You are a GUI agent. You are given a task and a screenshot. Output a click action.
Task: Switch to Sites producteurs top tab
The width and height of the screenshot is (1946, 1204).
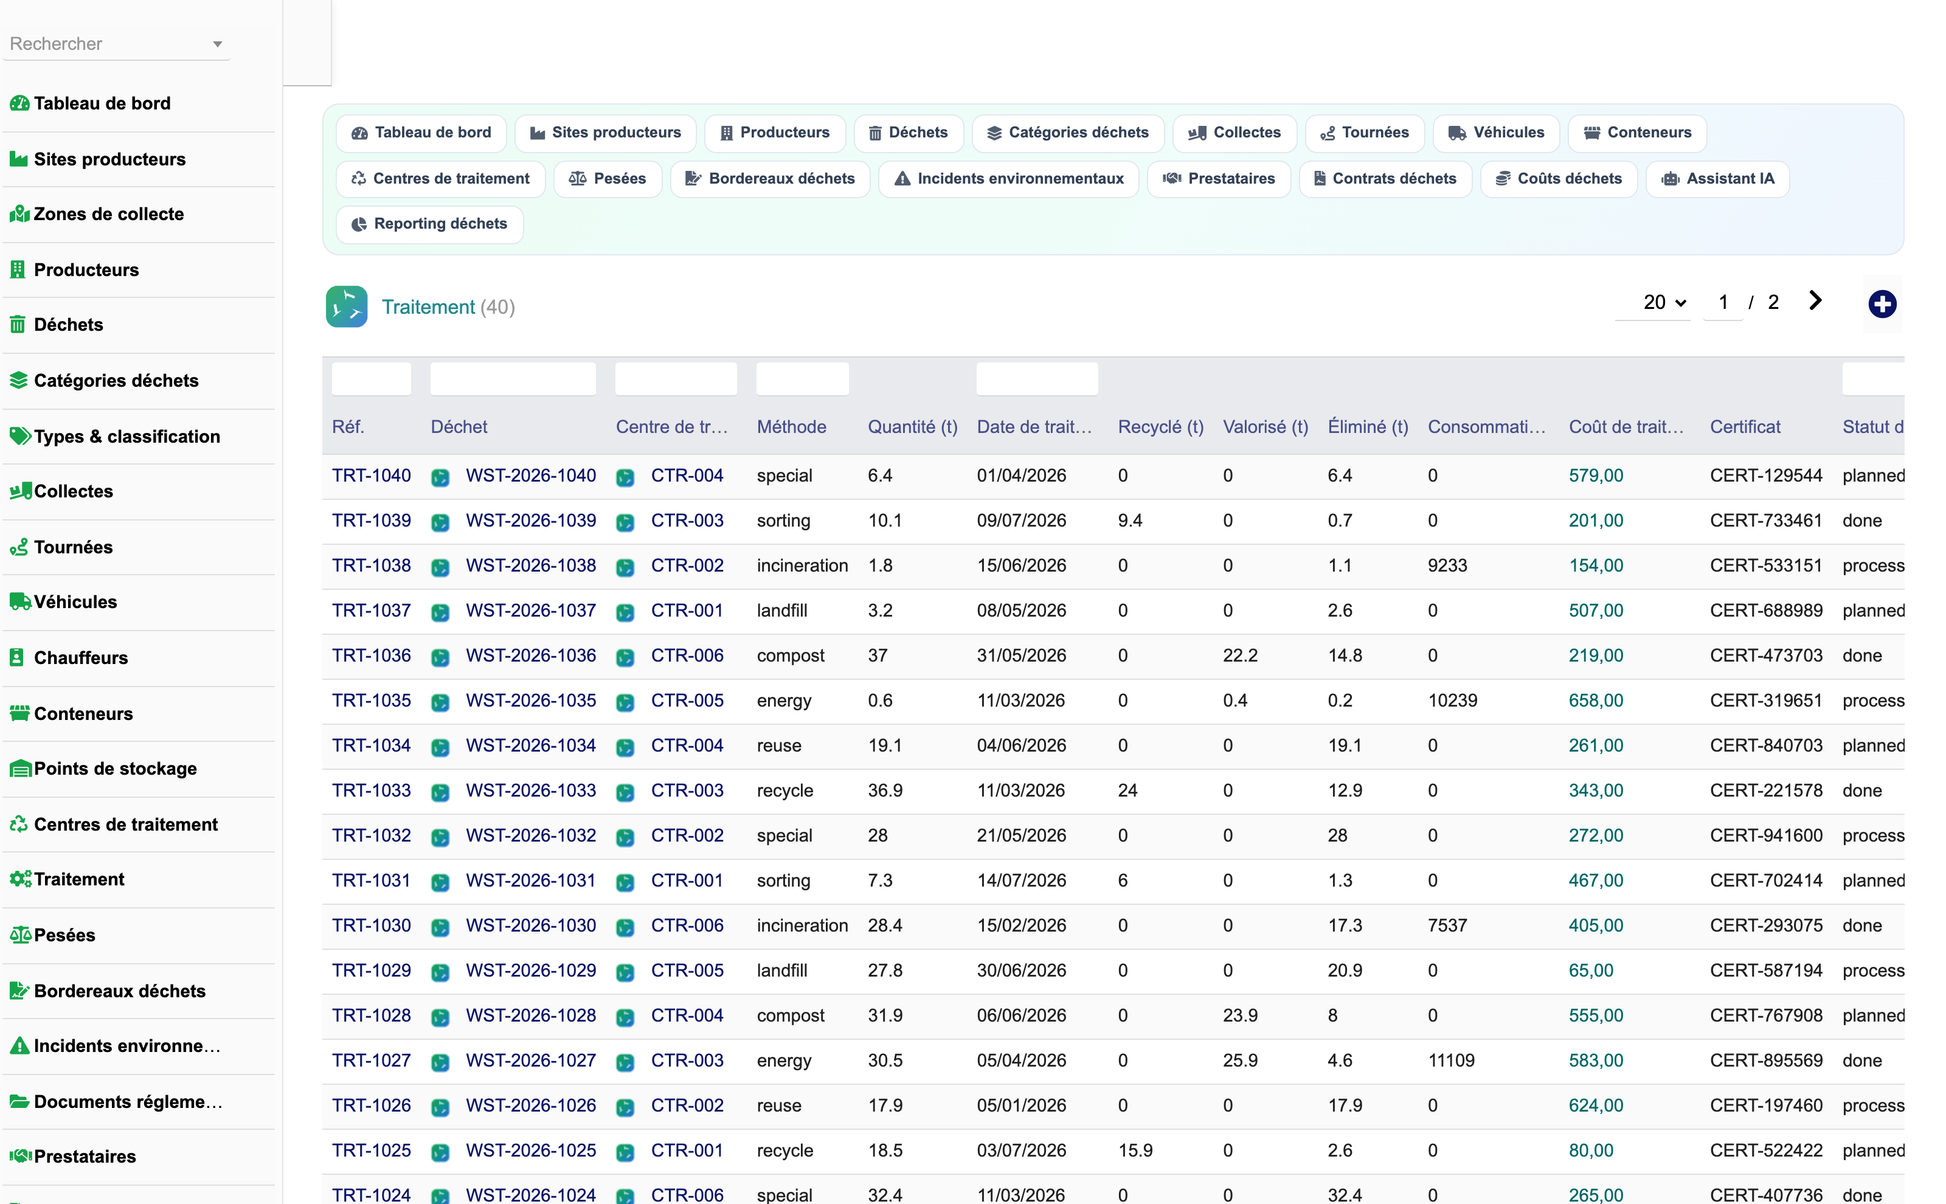(605, 133)
